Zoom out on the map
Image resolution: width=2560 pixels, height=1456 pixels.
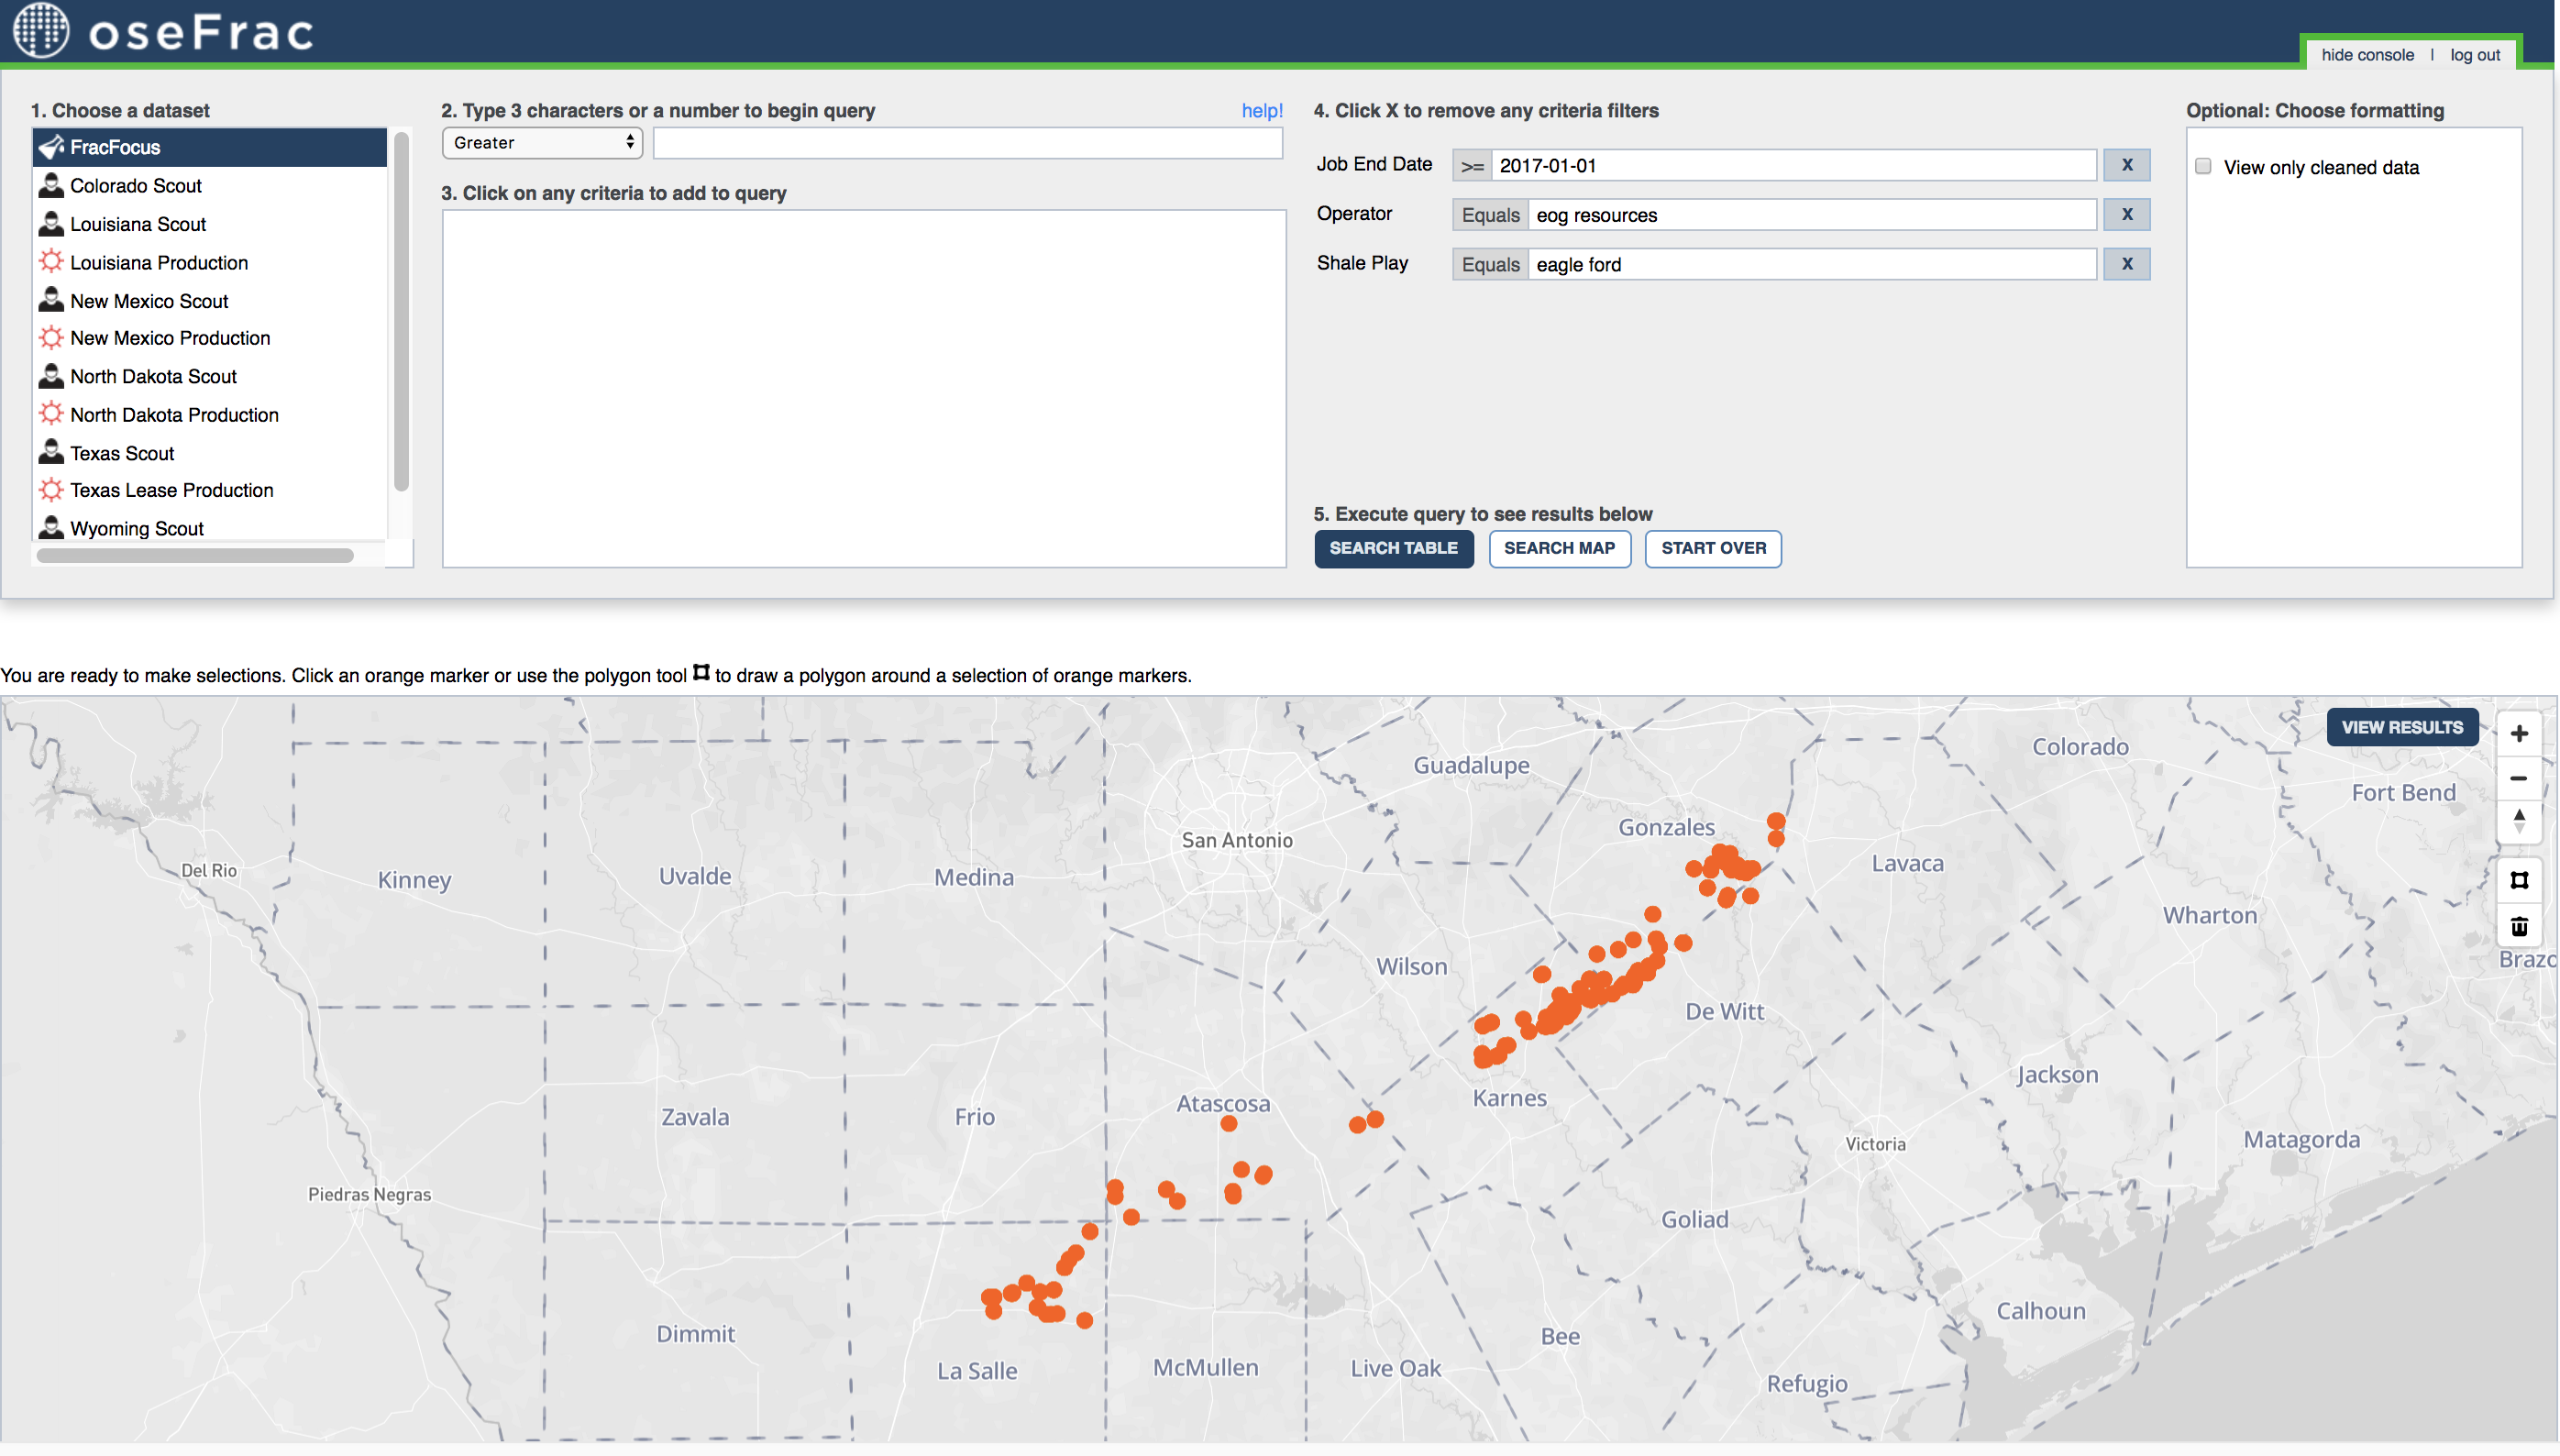2518,778
